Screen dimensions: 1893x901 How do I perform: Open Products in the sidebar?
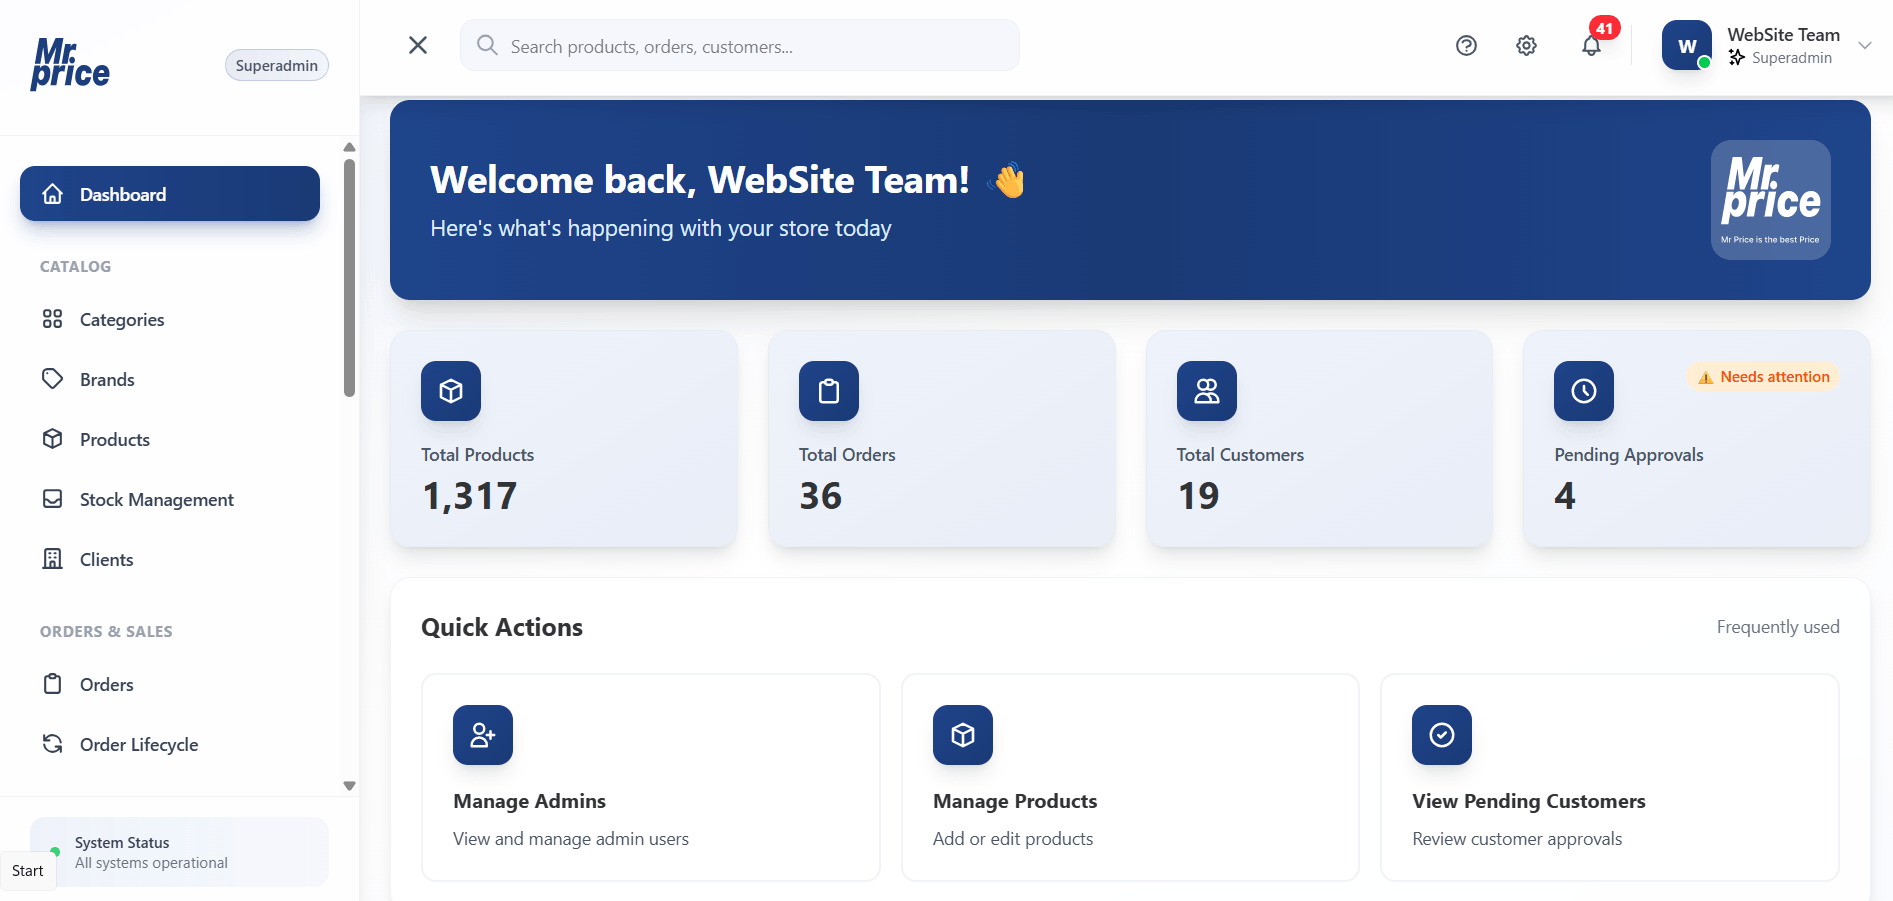click(x=170, y=440)
